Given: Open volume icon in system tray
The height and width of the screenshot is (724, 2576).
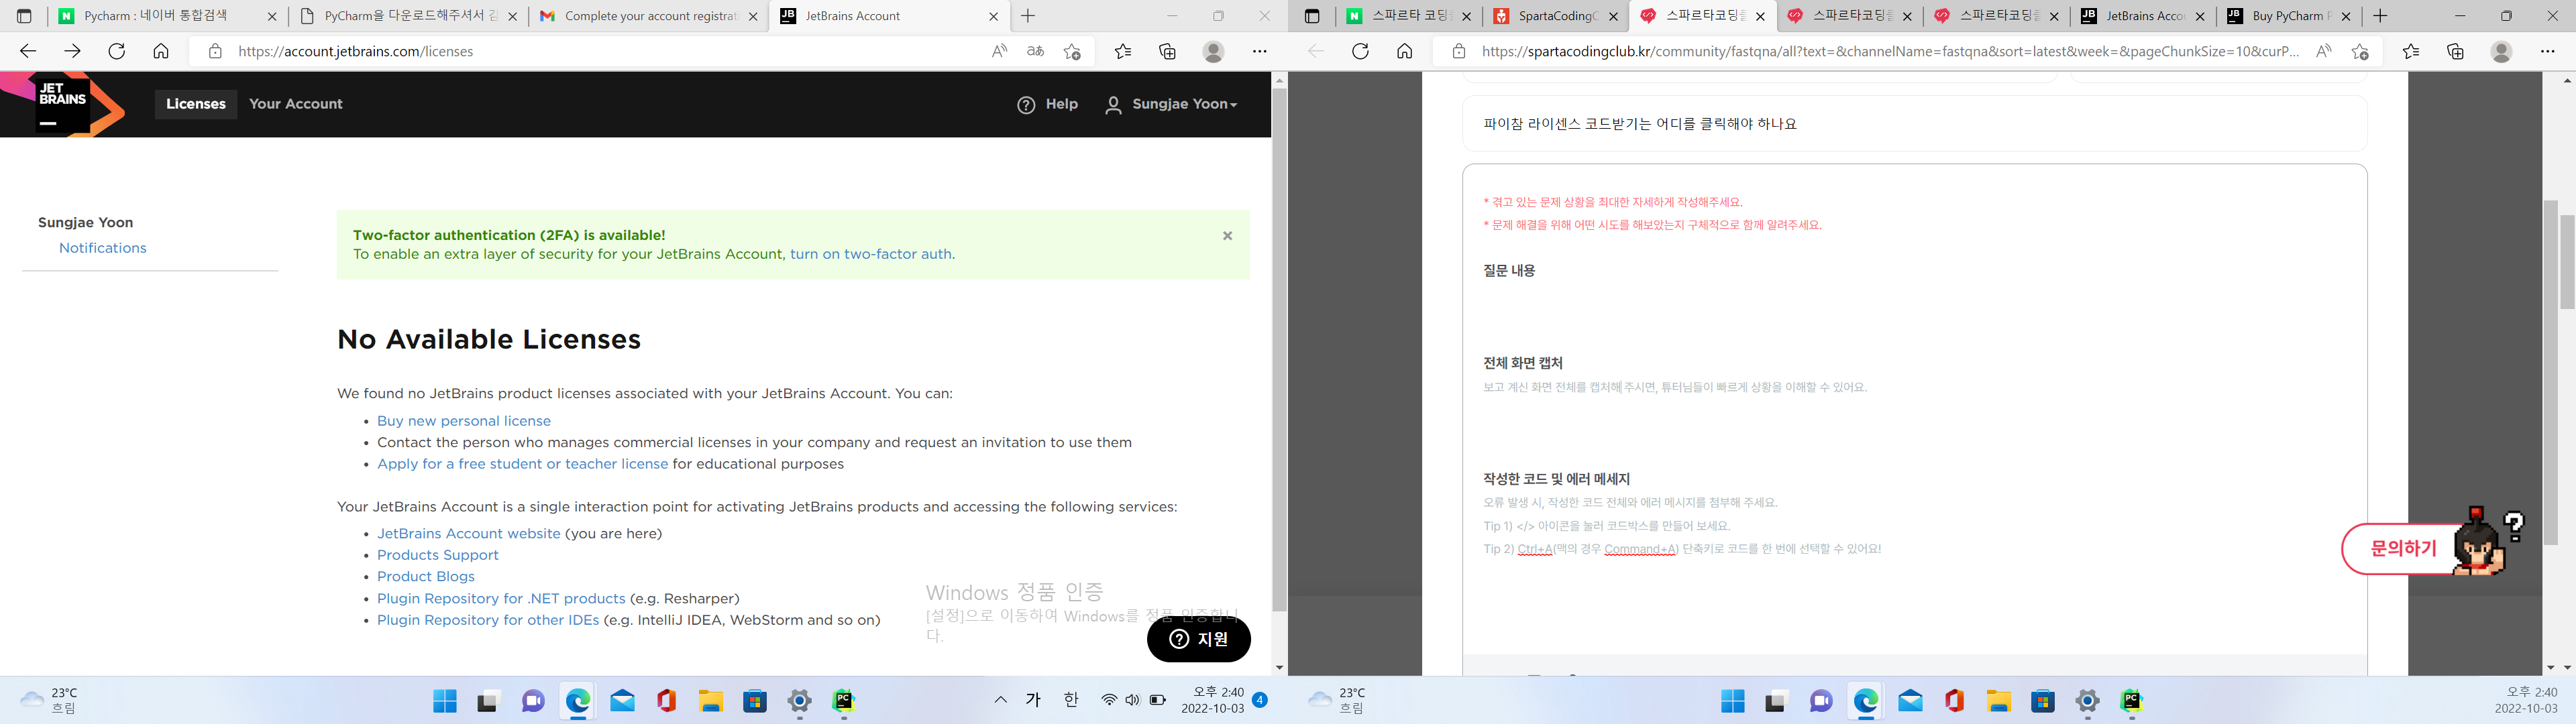Looking at the screenshot, I should click(1132, 700).
